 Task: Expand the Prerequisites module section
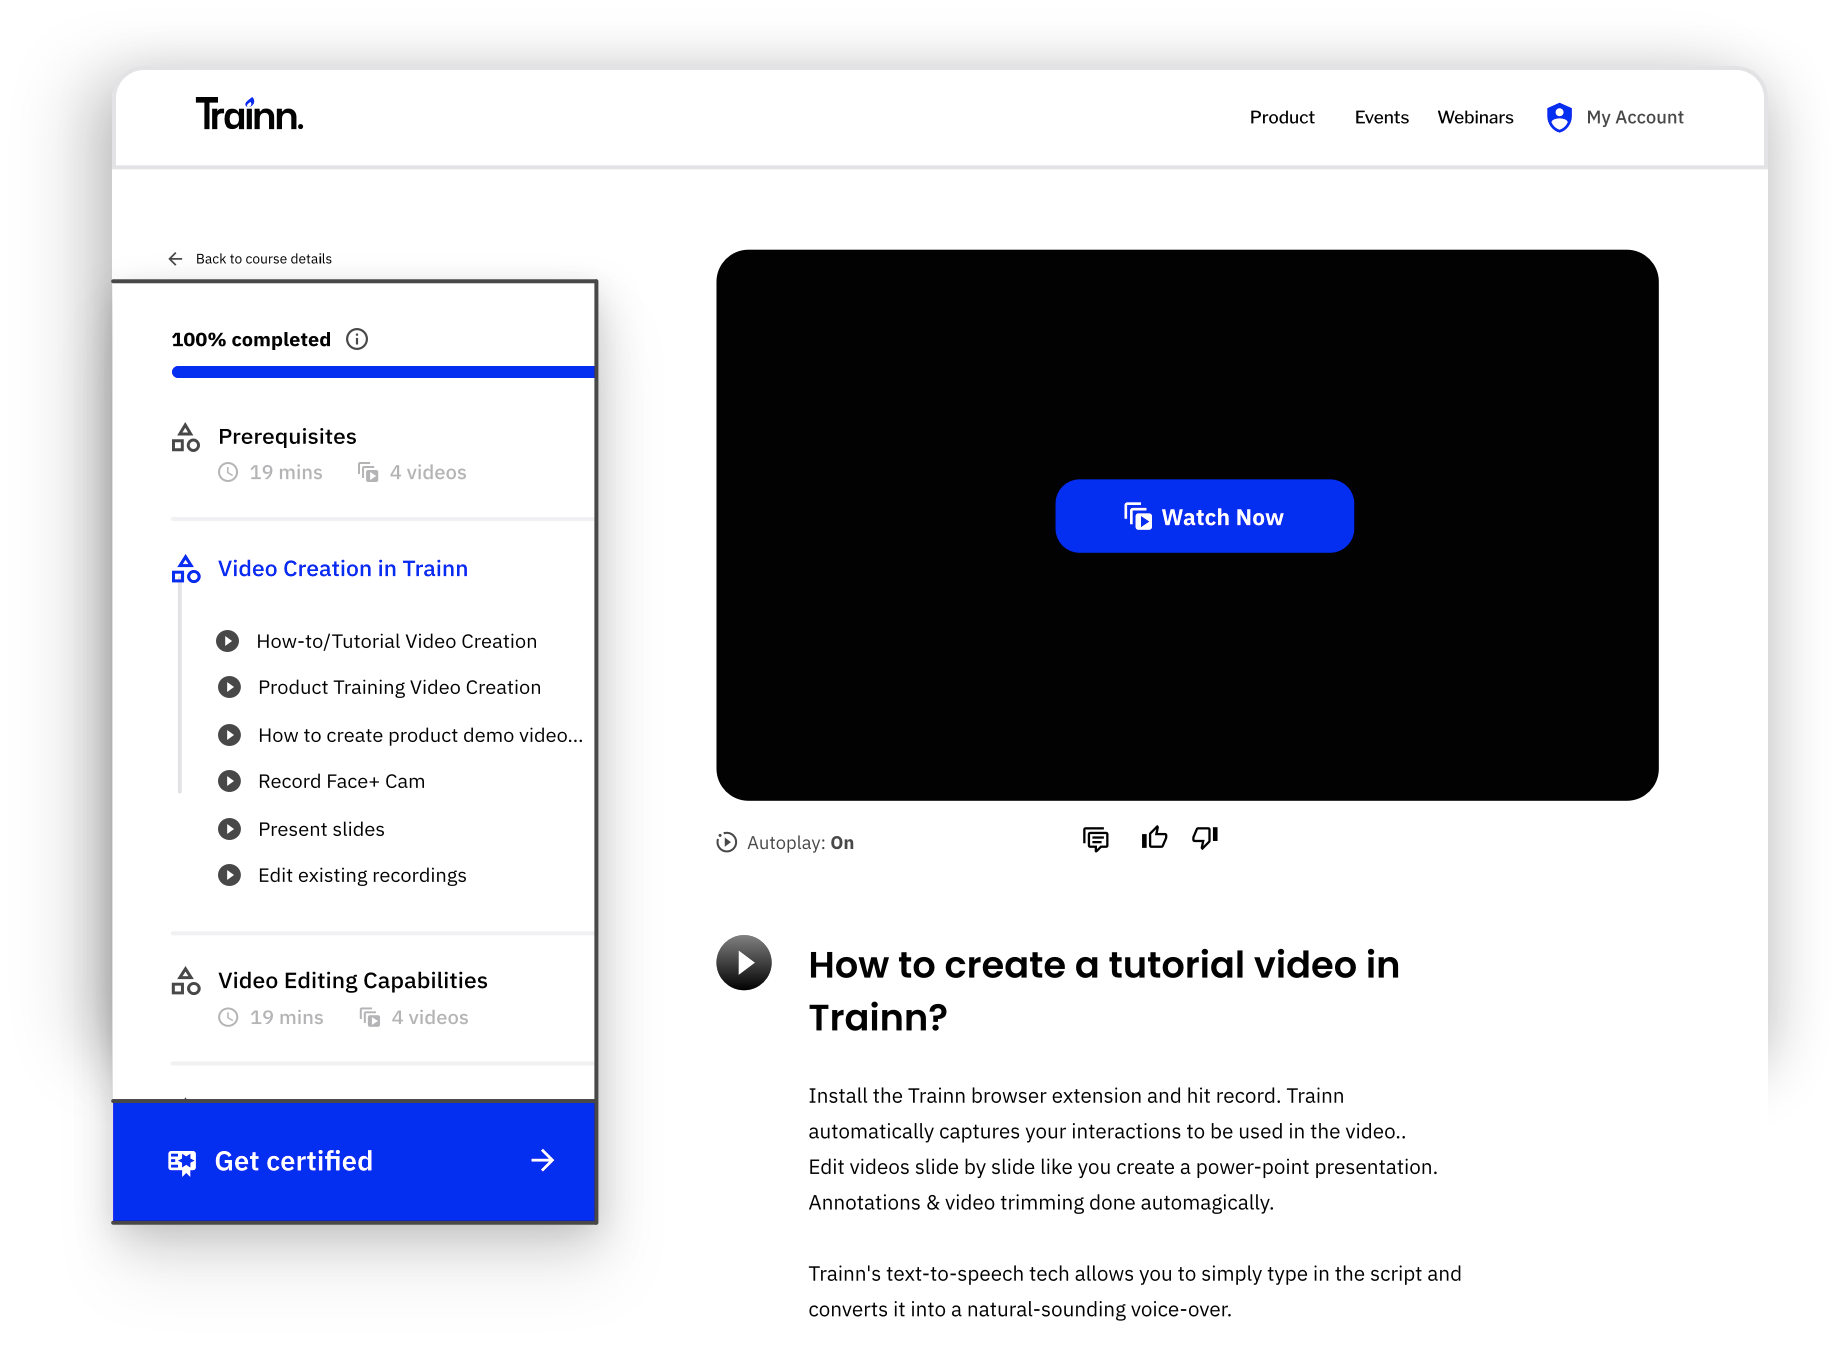pyautogui.click(x=287, y=436)
